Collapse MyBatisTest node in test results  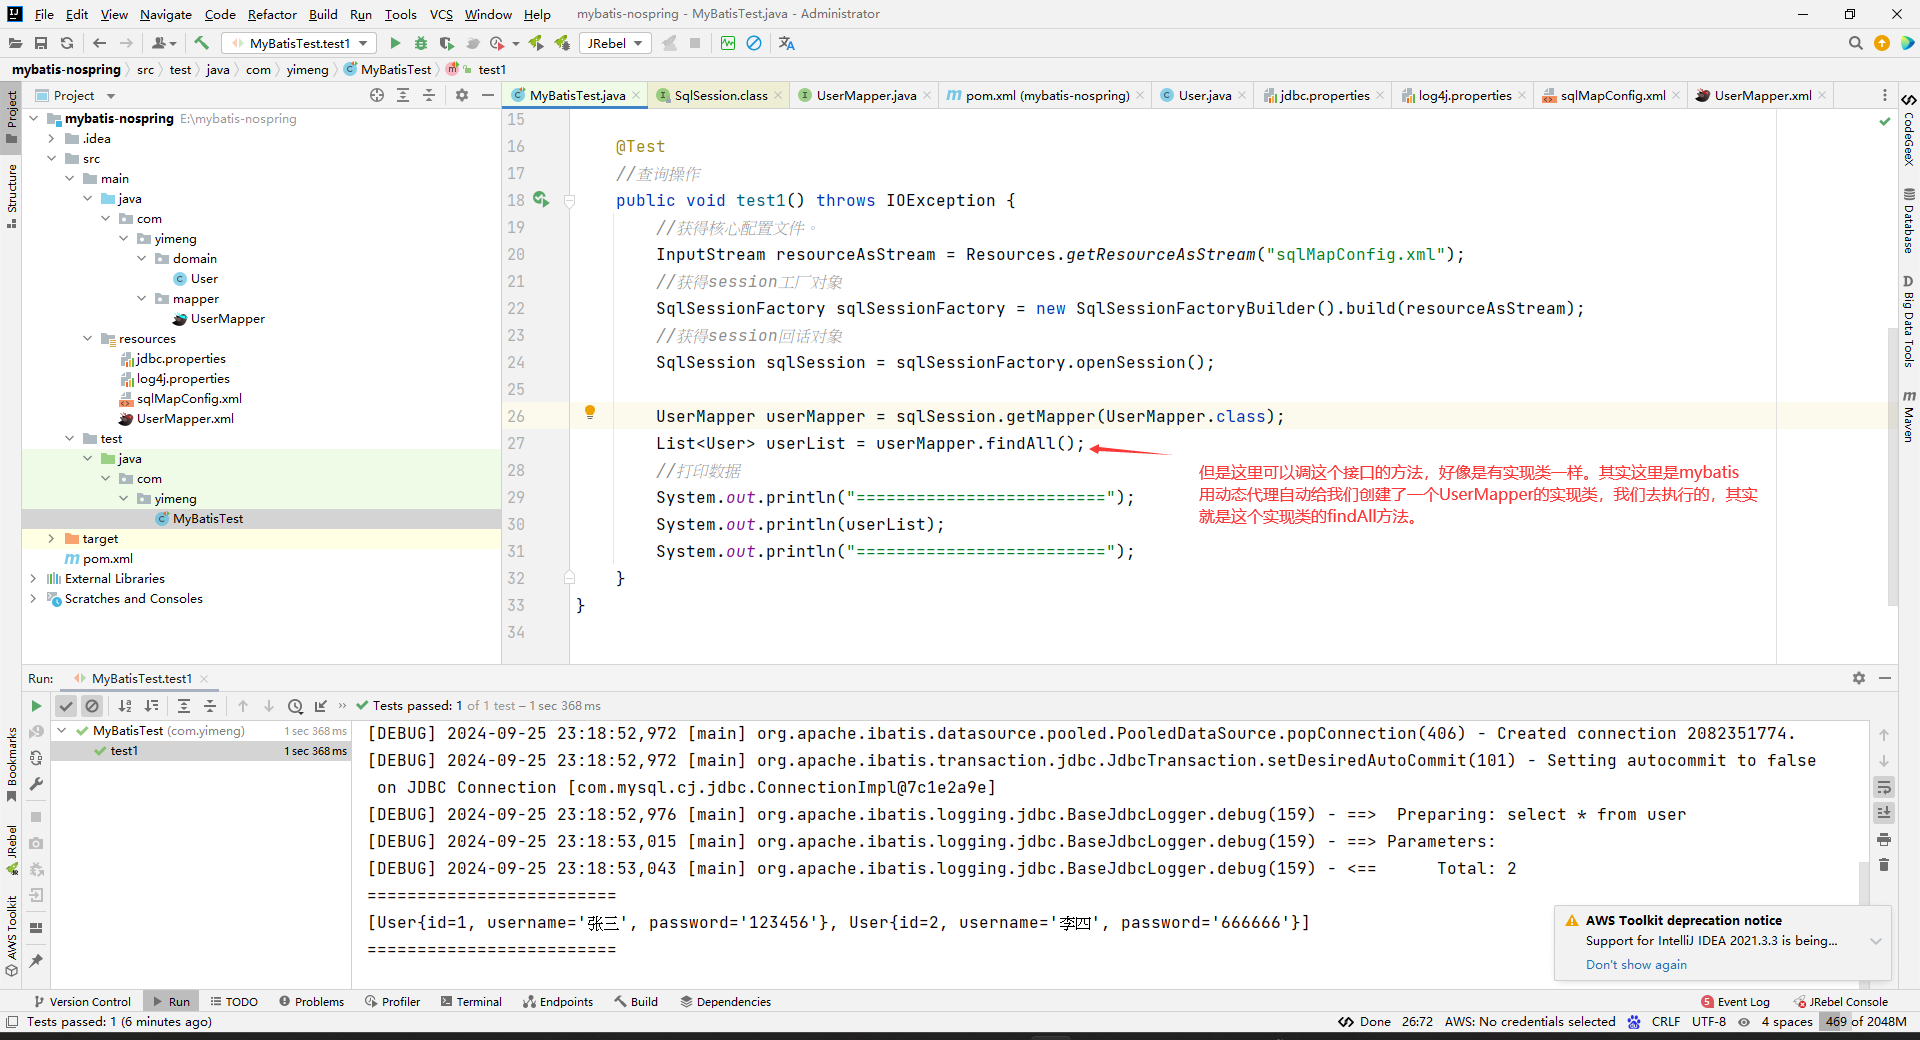(x=62, y=731)
